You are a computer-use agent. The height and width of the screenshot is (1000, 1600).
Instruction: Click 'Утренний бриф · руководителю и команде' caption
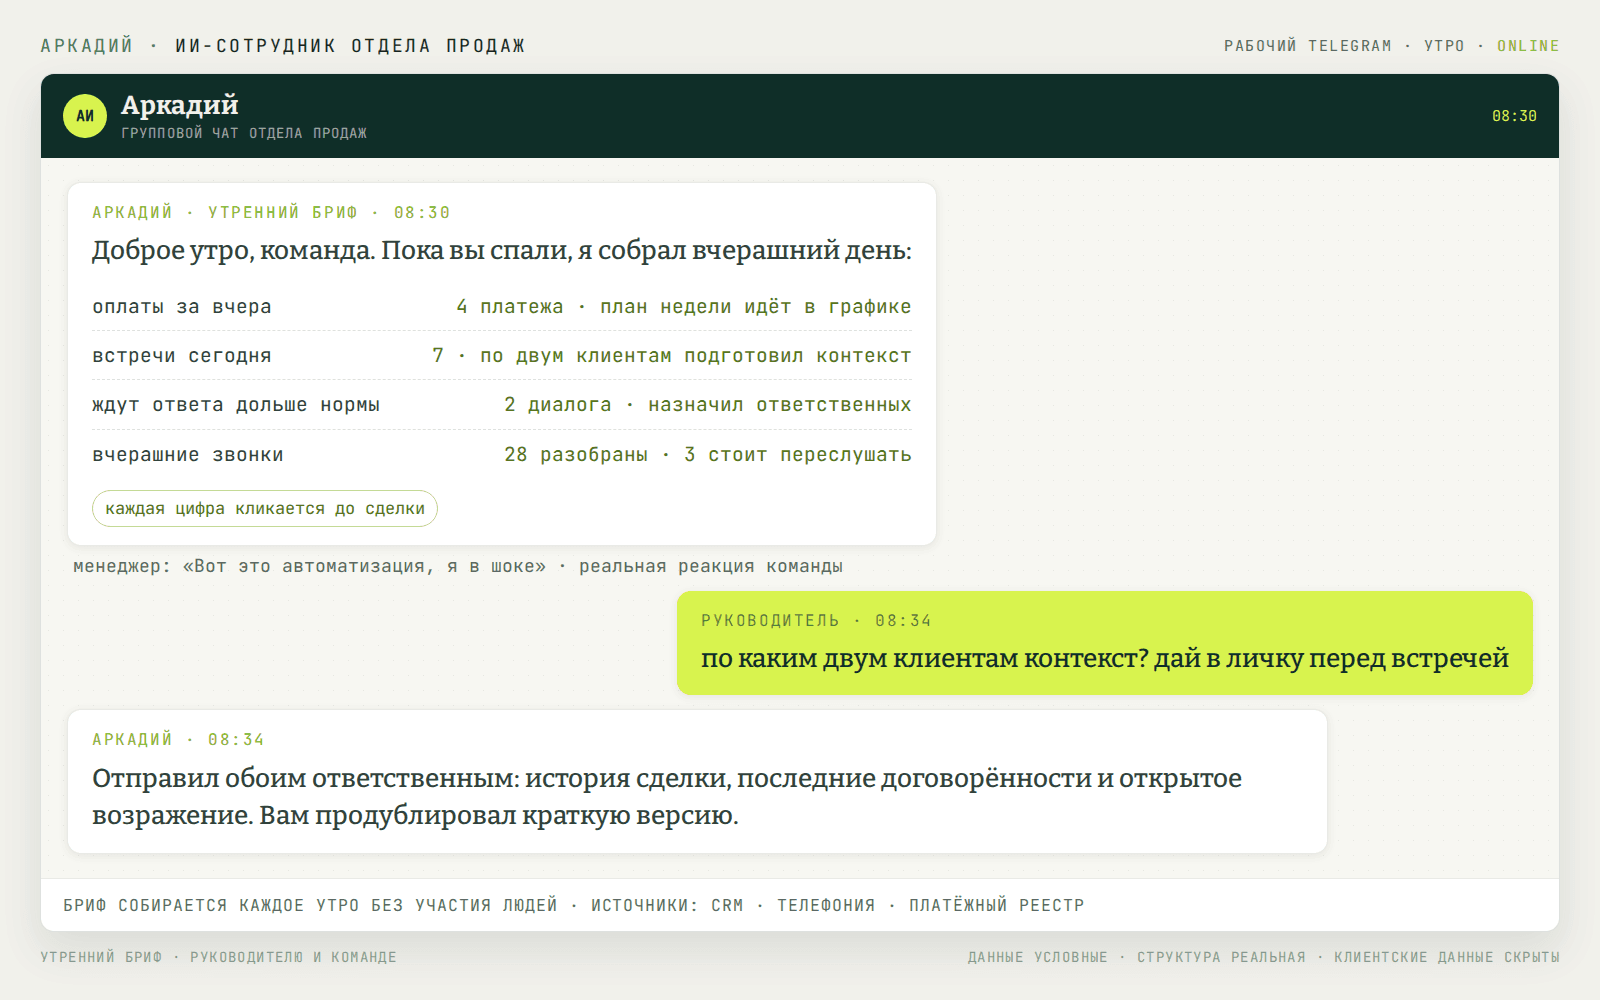pyautogui.click(x=218, y=957)
